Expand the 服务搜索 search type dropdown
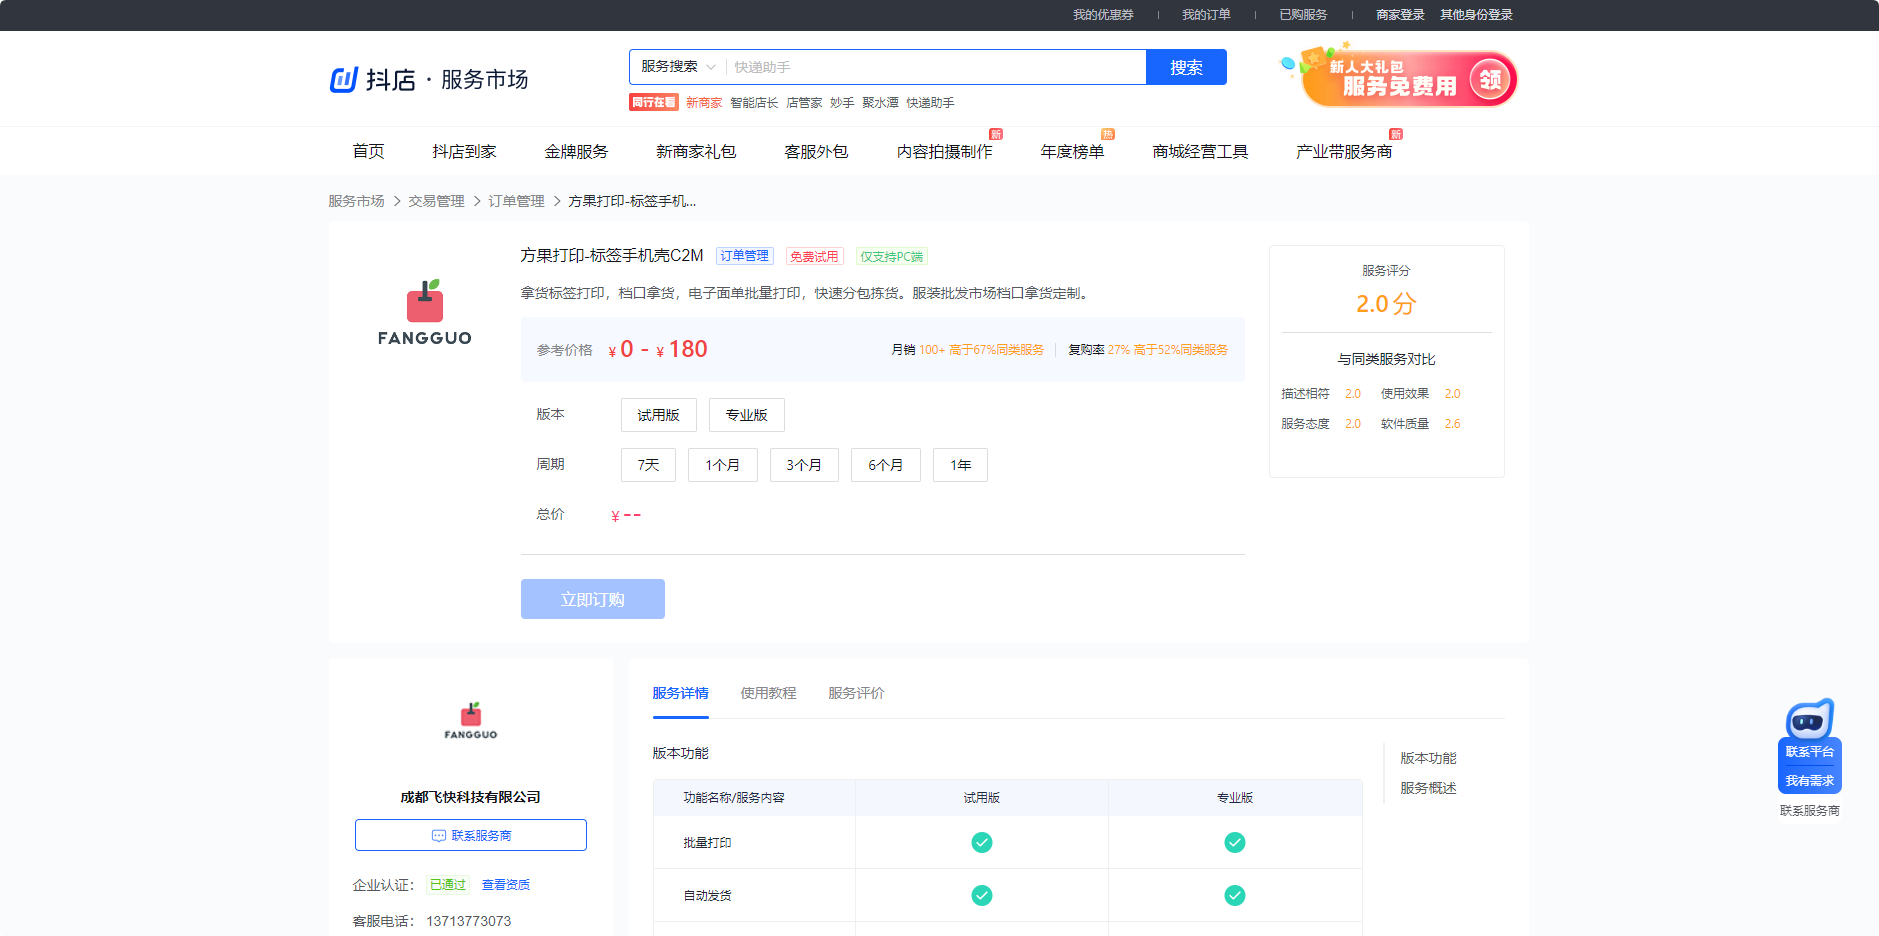Viewport: 1879px width, 936px height. pos(678,67)
